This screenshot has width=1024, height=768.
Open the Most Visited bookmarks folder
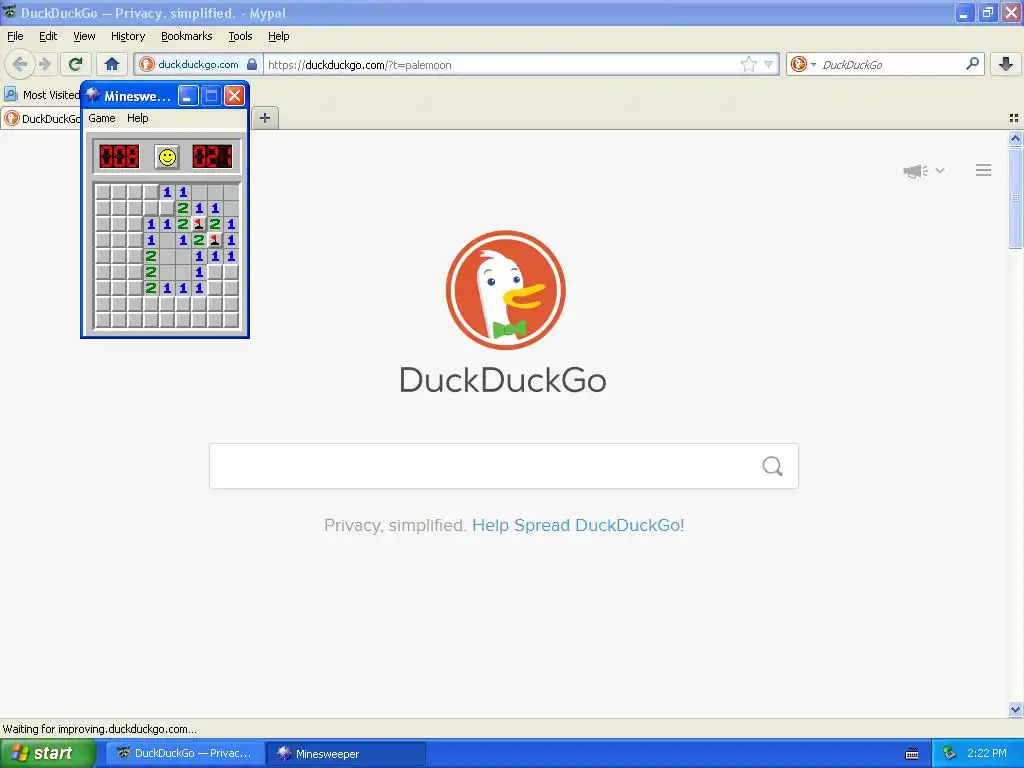[x=42, y=95]
